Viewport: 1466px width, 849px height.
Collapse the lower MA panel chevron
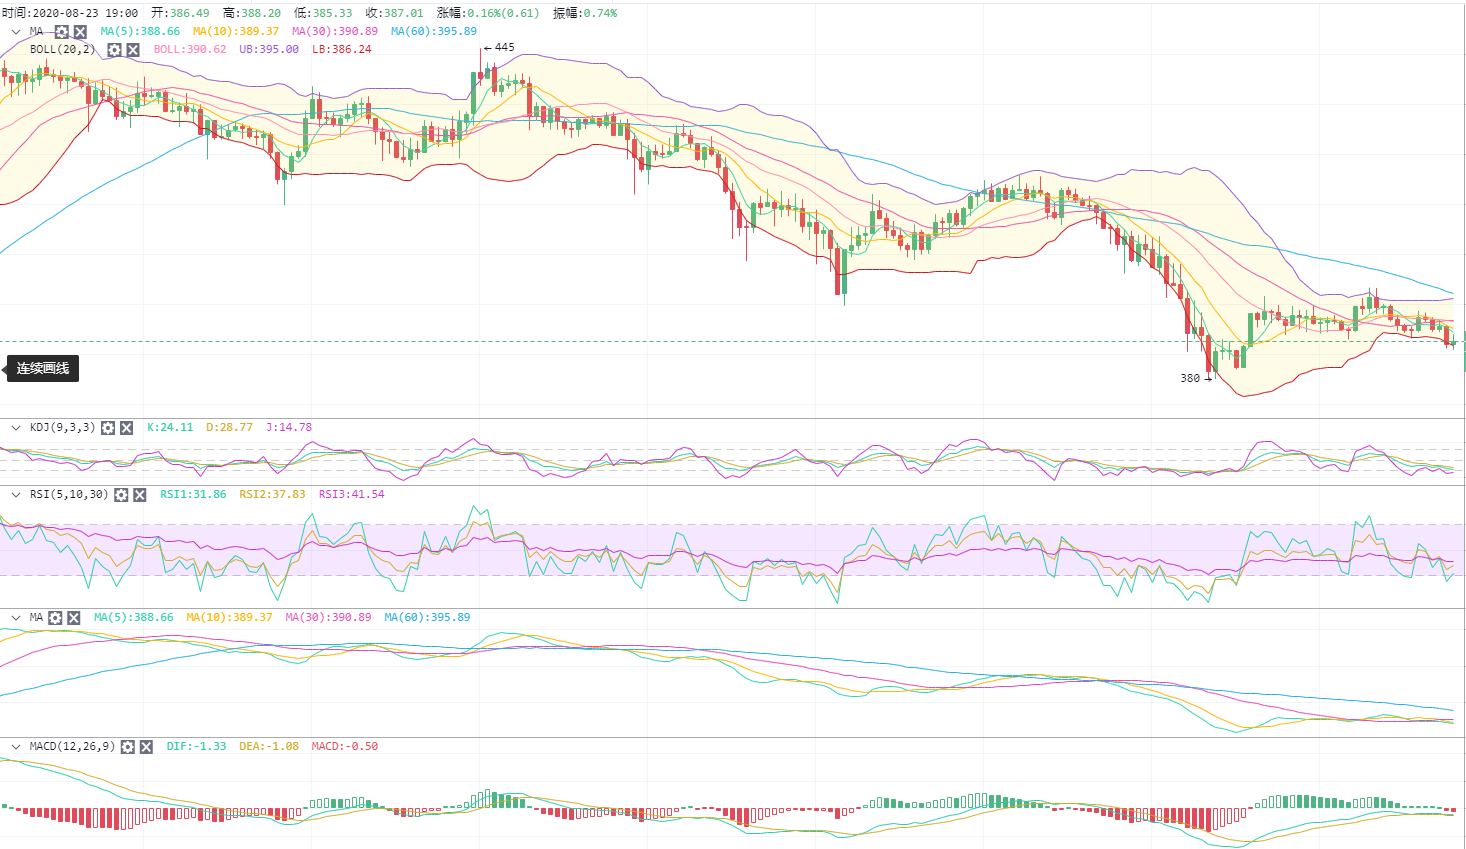pyautogui.click(x=16, y=618)
